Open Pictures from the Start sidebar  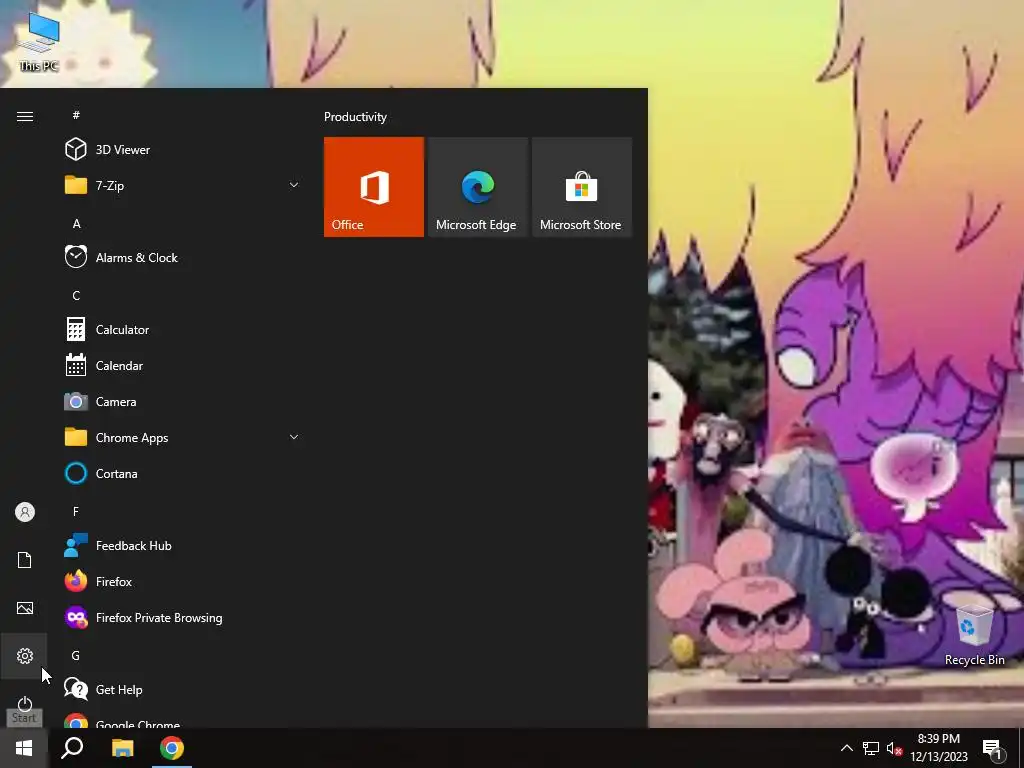click(x=25, y=608)
